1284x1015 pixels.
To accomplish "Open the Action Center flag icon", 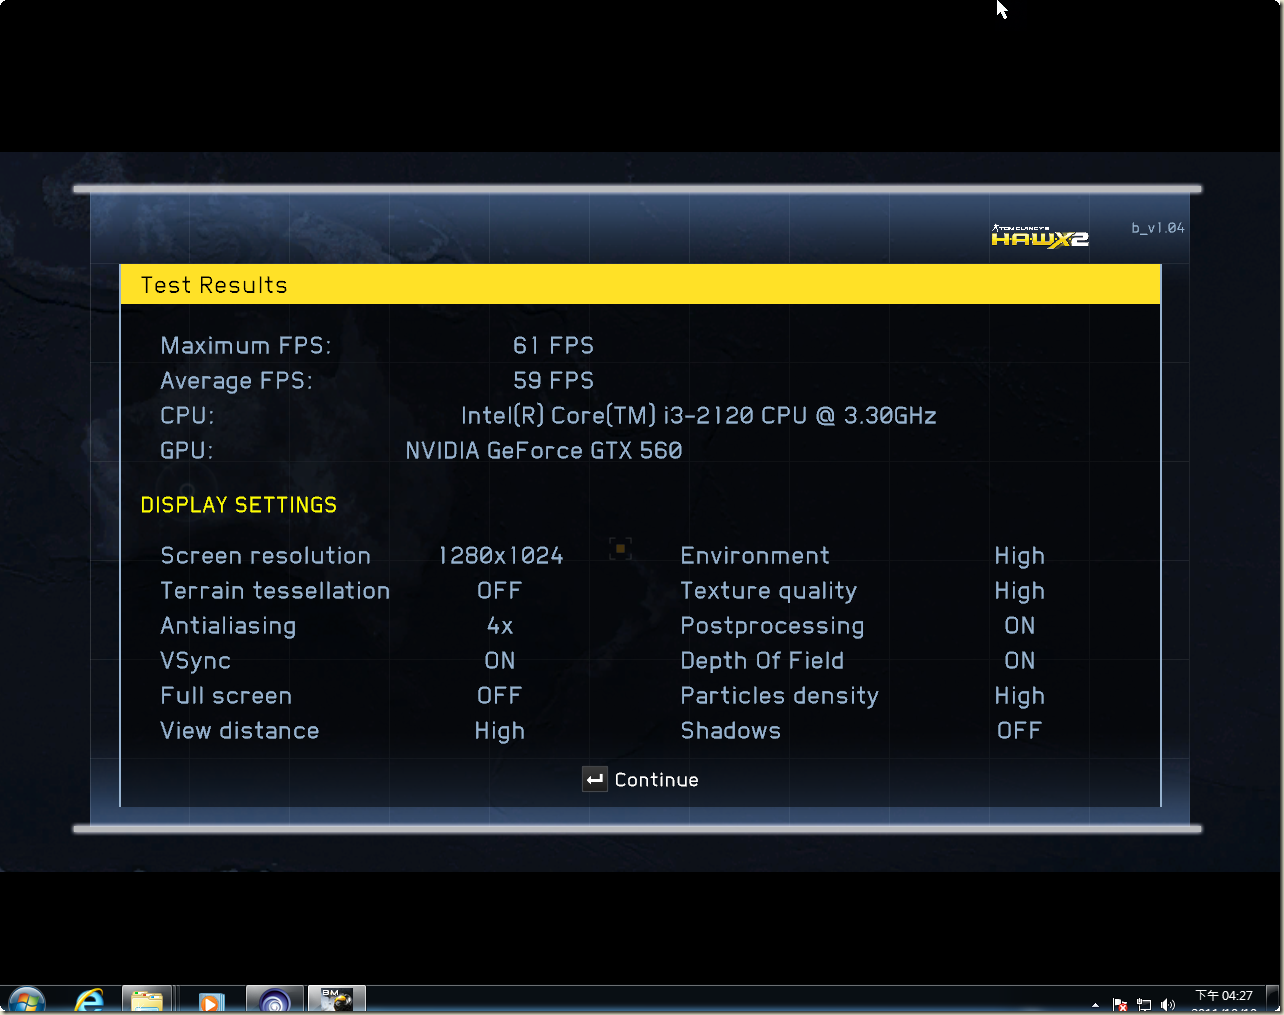I will (x=1120, y=1004).
